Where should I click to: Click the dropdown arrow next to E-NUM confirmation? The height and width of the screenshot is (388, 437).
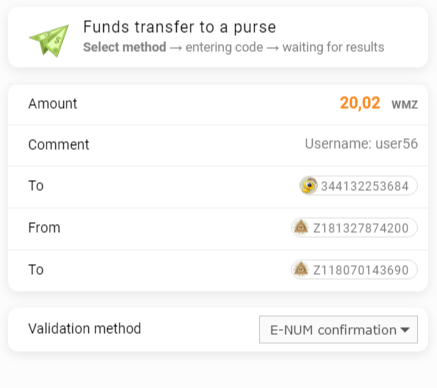tap(405, 330)
